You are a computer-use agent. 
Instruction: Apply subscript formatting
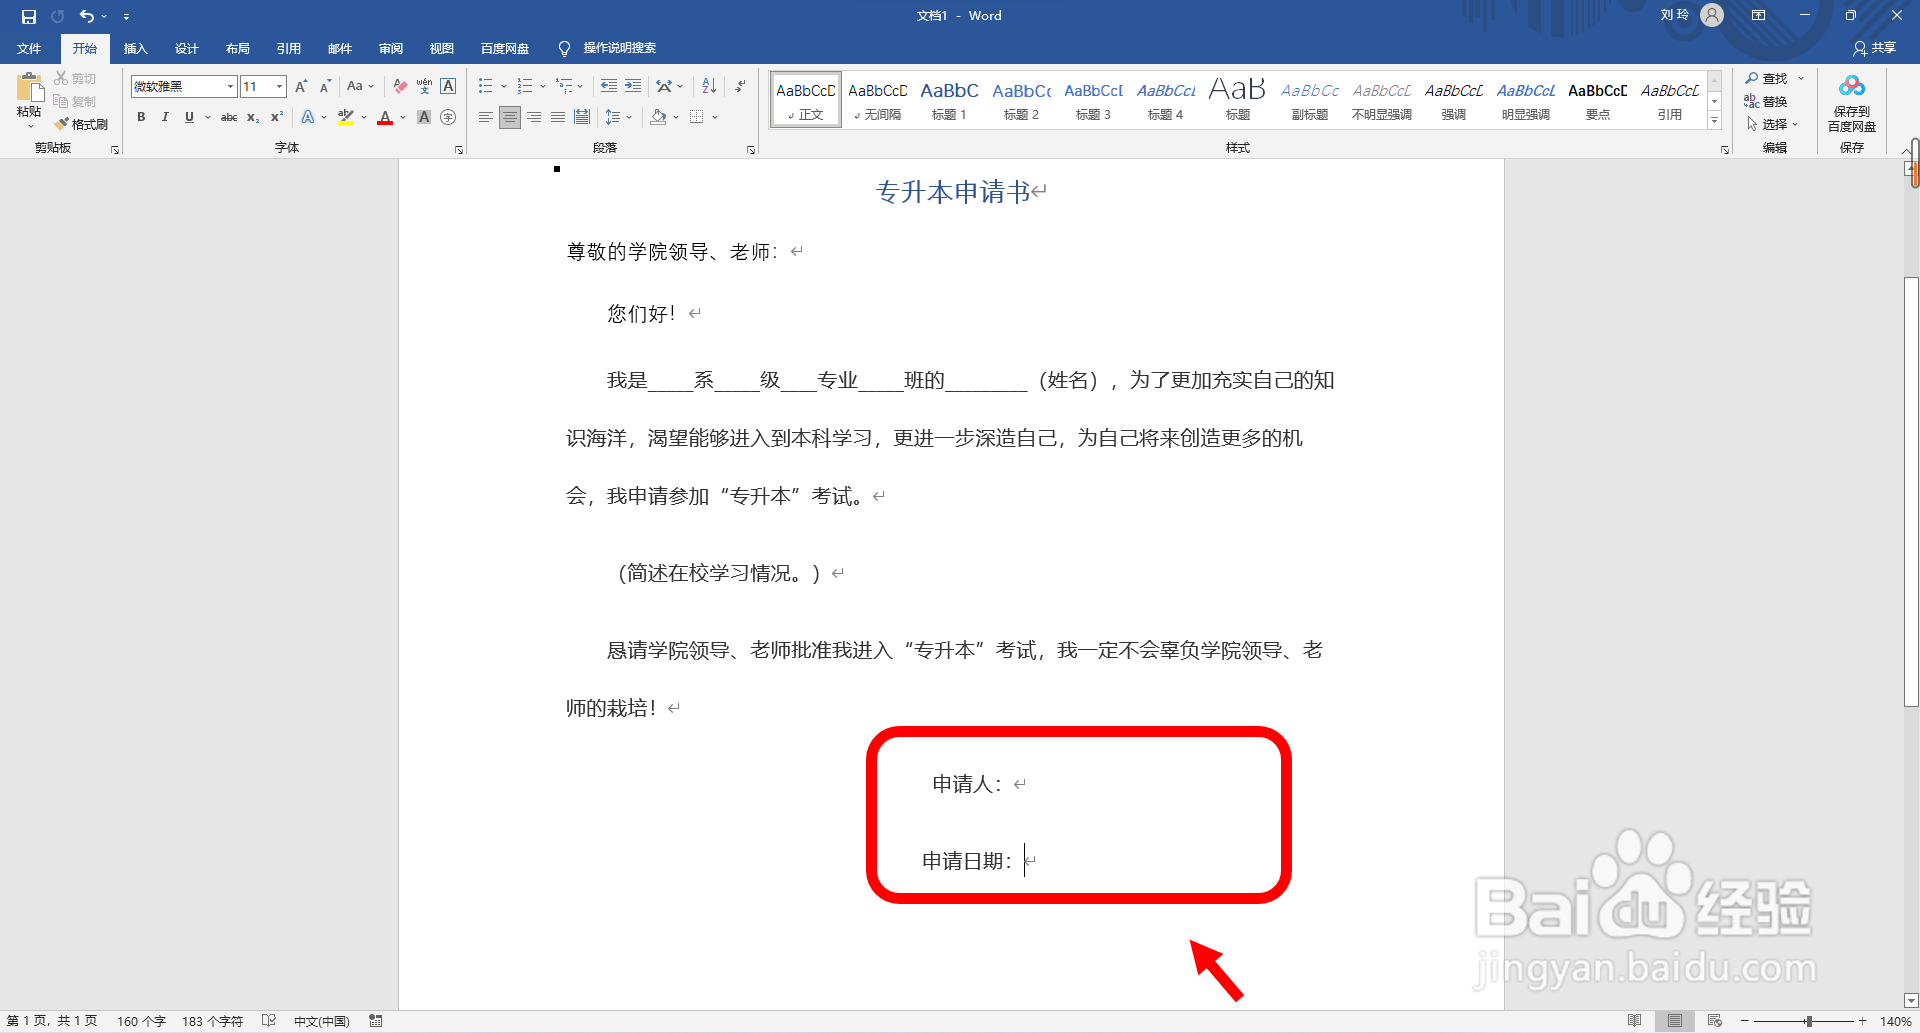253,117
